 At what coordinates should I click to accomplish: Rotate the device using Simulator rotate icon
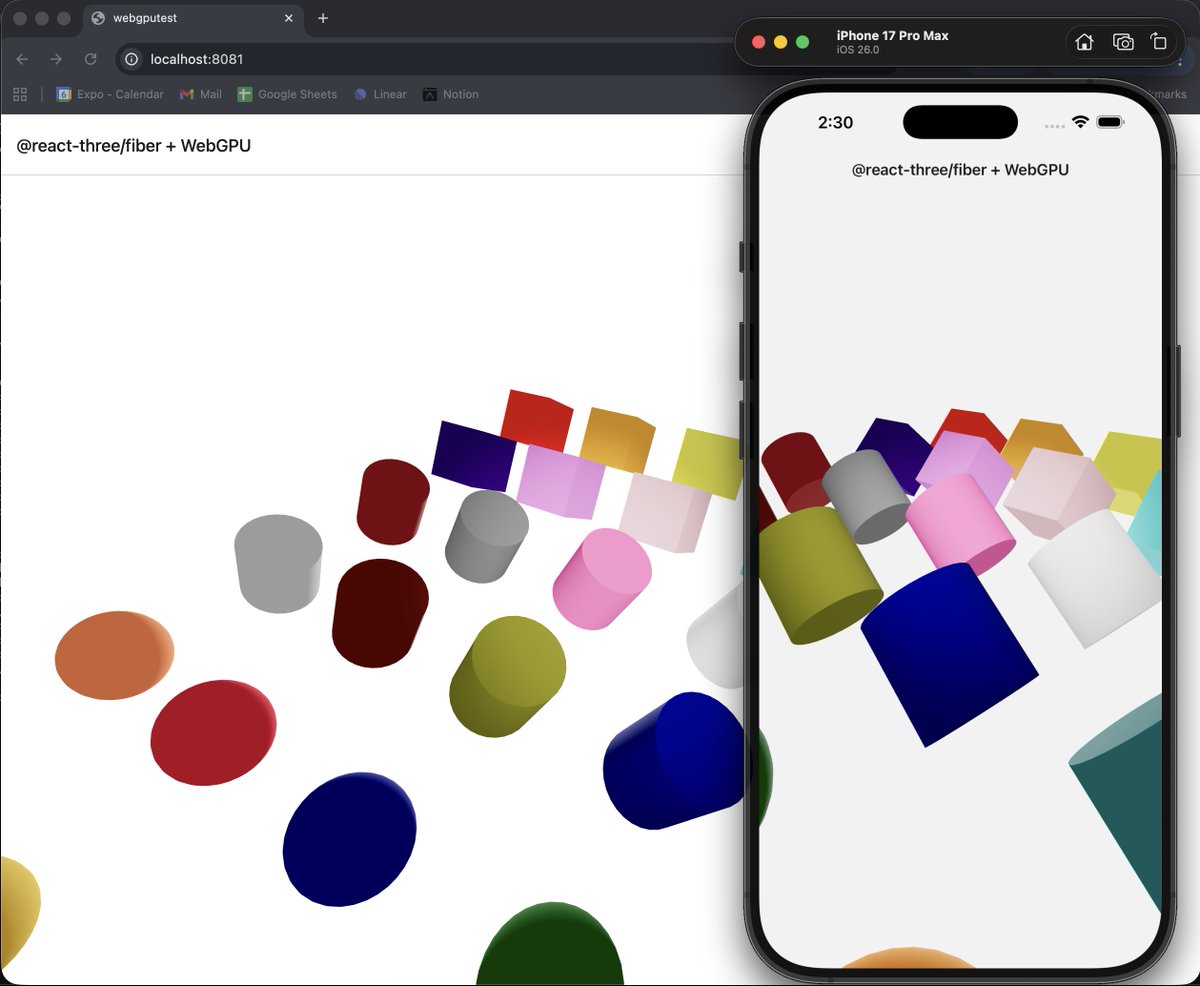(x=1159, y=42)
